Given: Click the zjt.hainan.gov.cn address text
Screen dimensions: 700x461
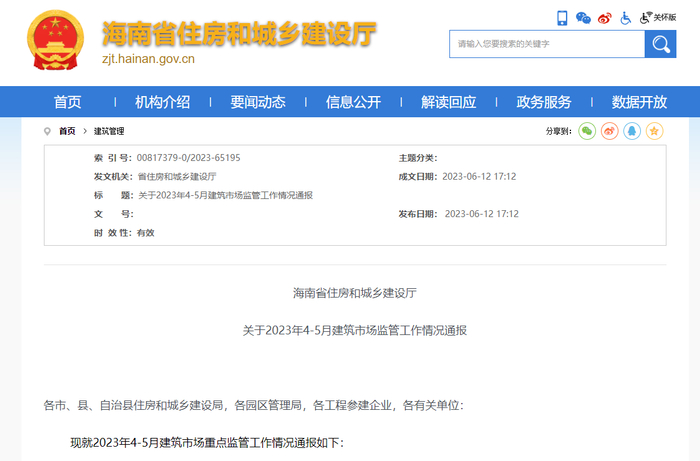Looking at the screenshot, I should (148, 59).
